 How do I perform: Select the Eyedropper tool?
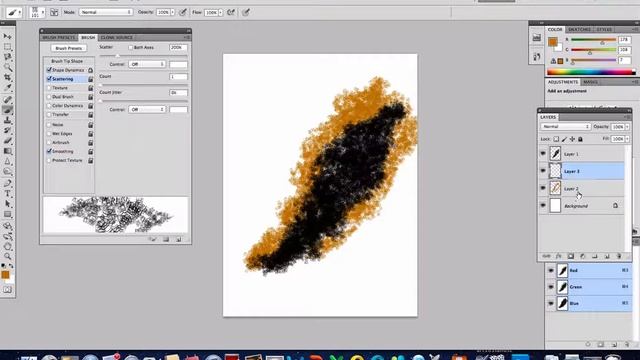click(x=7, y=88)
